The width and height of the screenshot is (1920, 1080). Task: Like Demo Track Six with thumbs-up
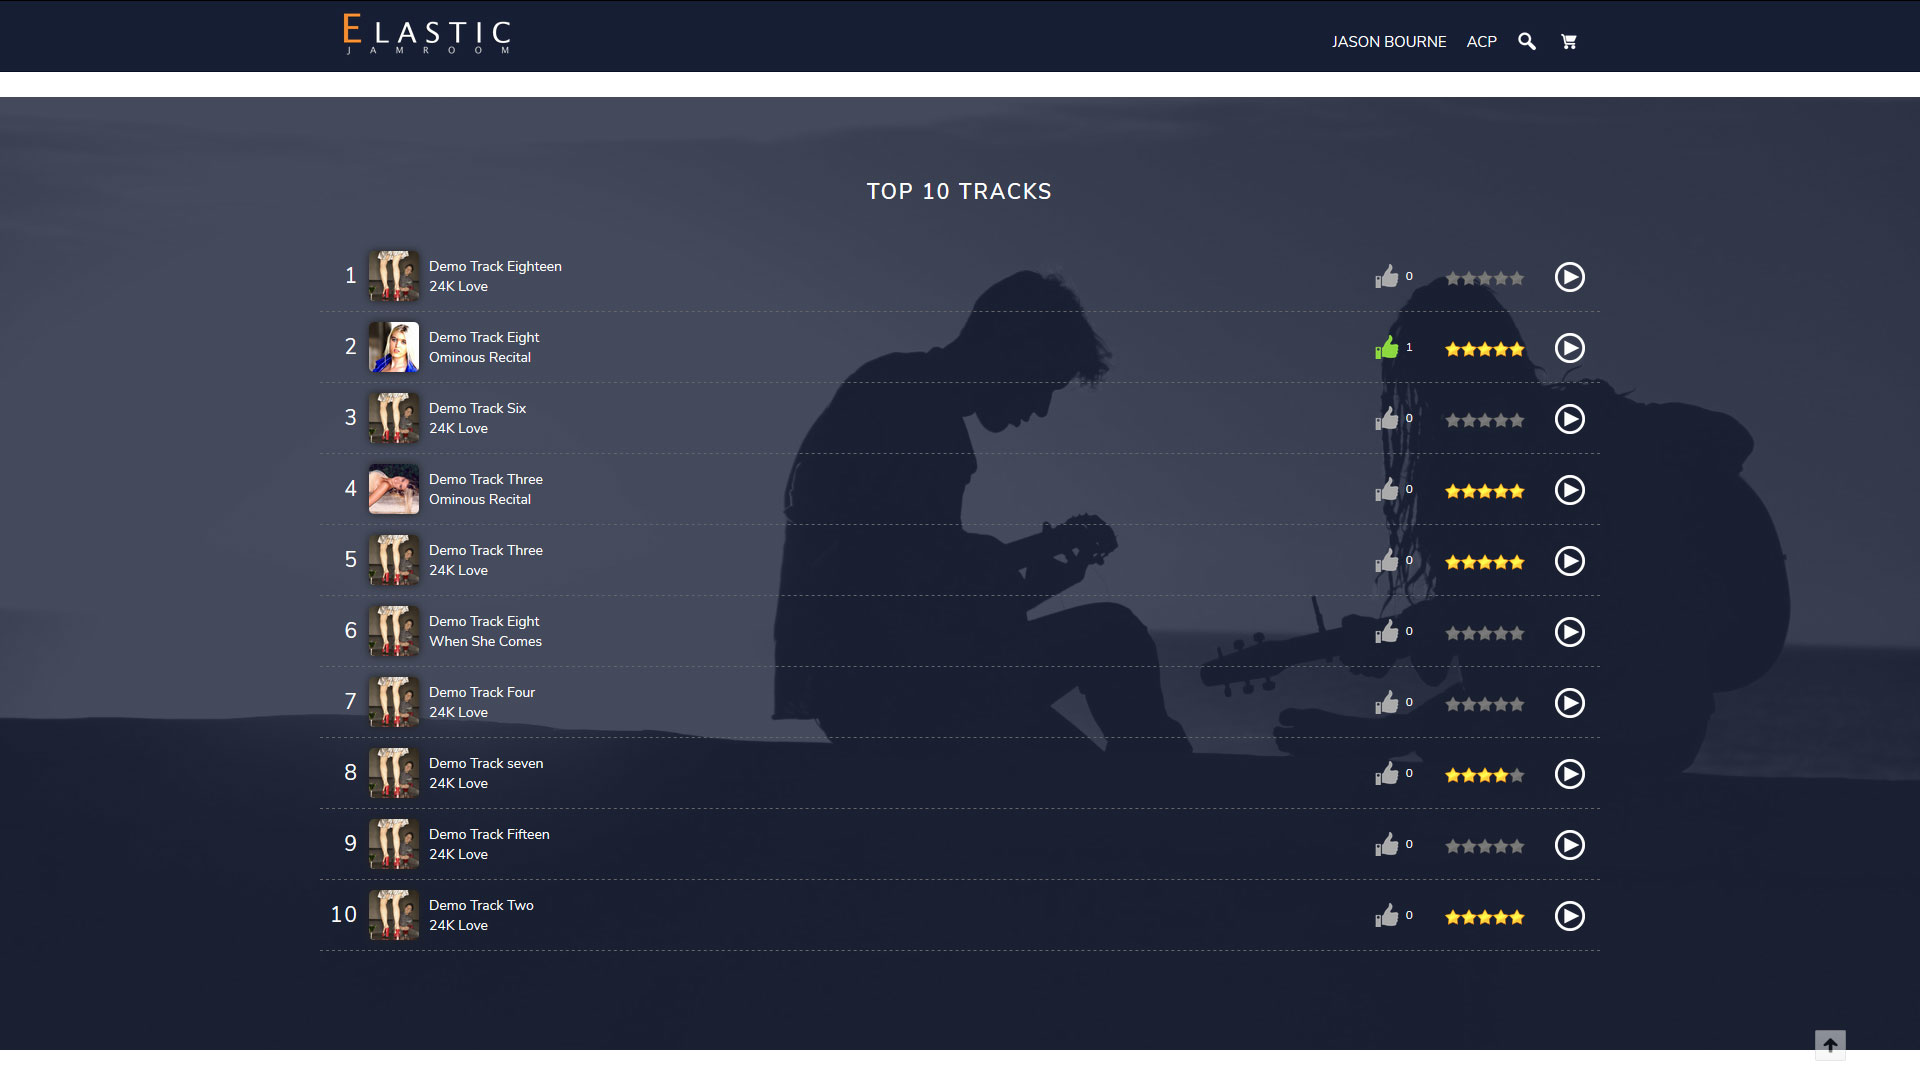click(x=1386, y=419)
